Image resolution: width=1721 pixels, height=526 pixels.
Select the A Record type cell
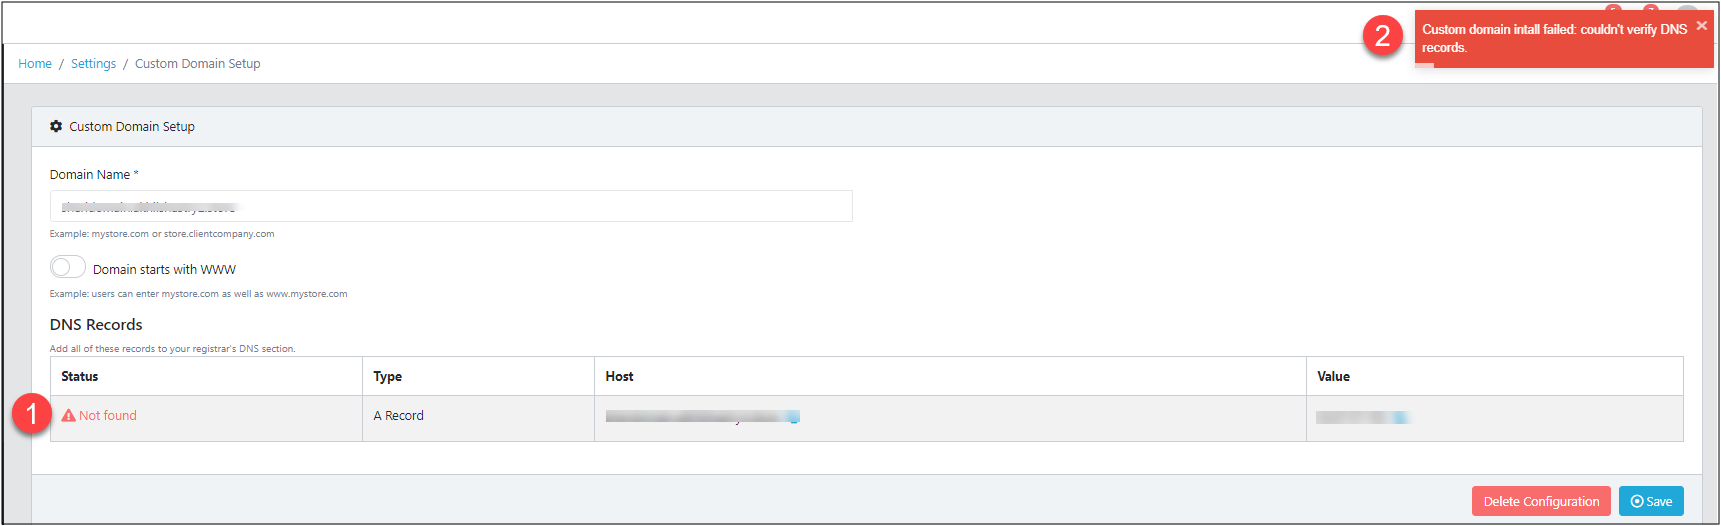[x=478, y=418]
